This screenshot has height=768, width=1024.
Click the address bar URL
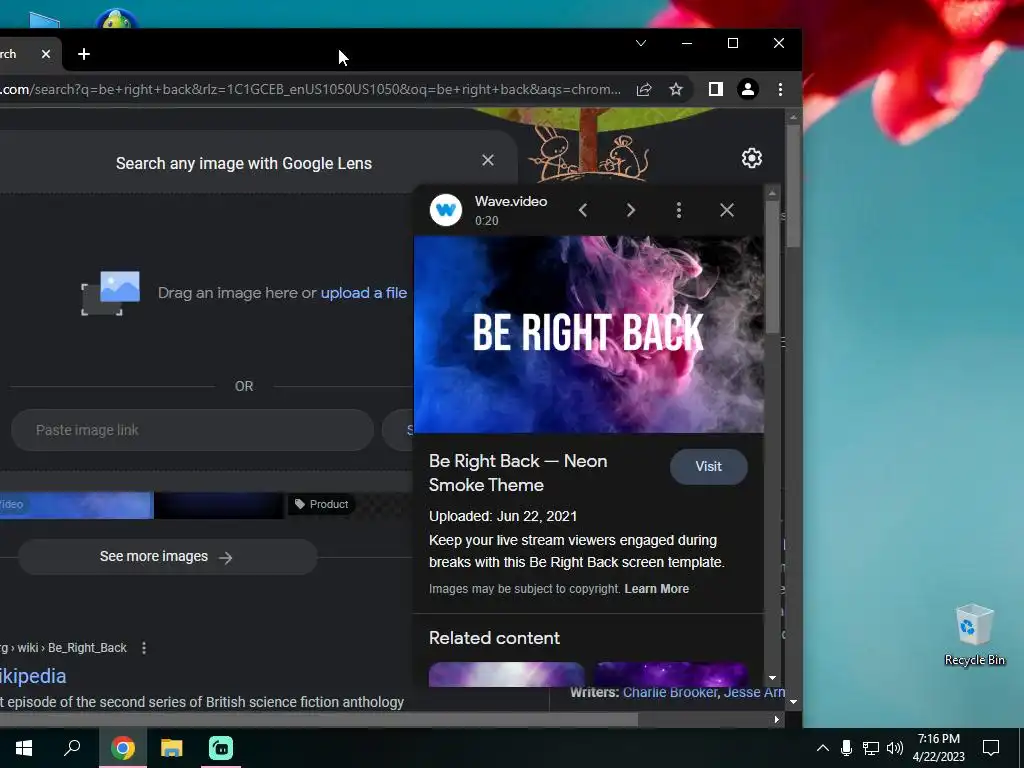[310, 89]
